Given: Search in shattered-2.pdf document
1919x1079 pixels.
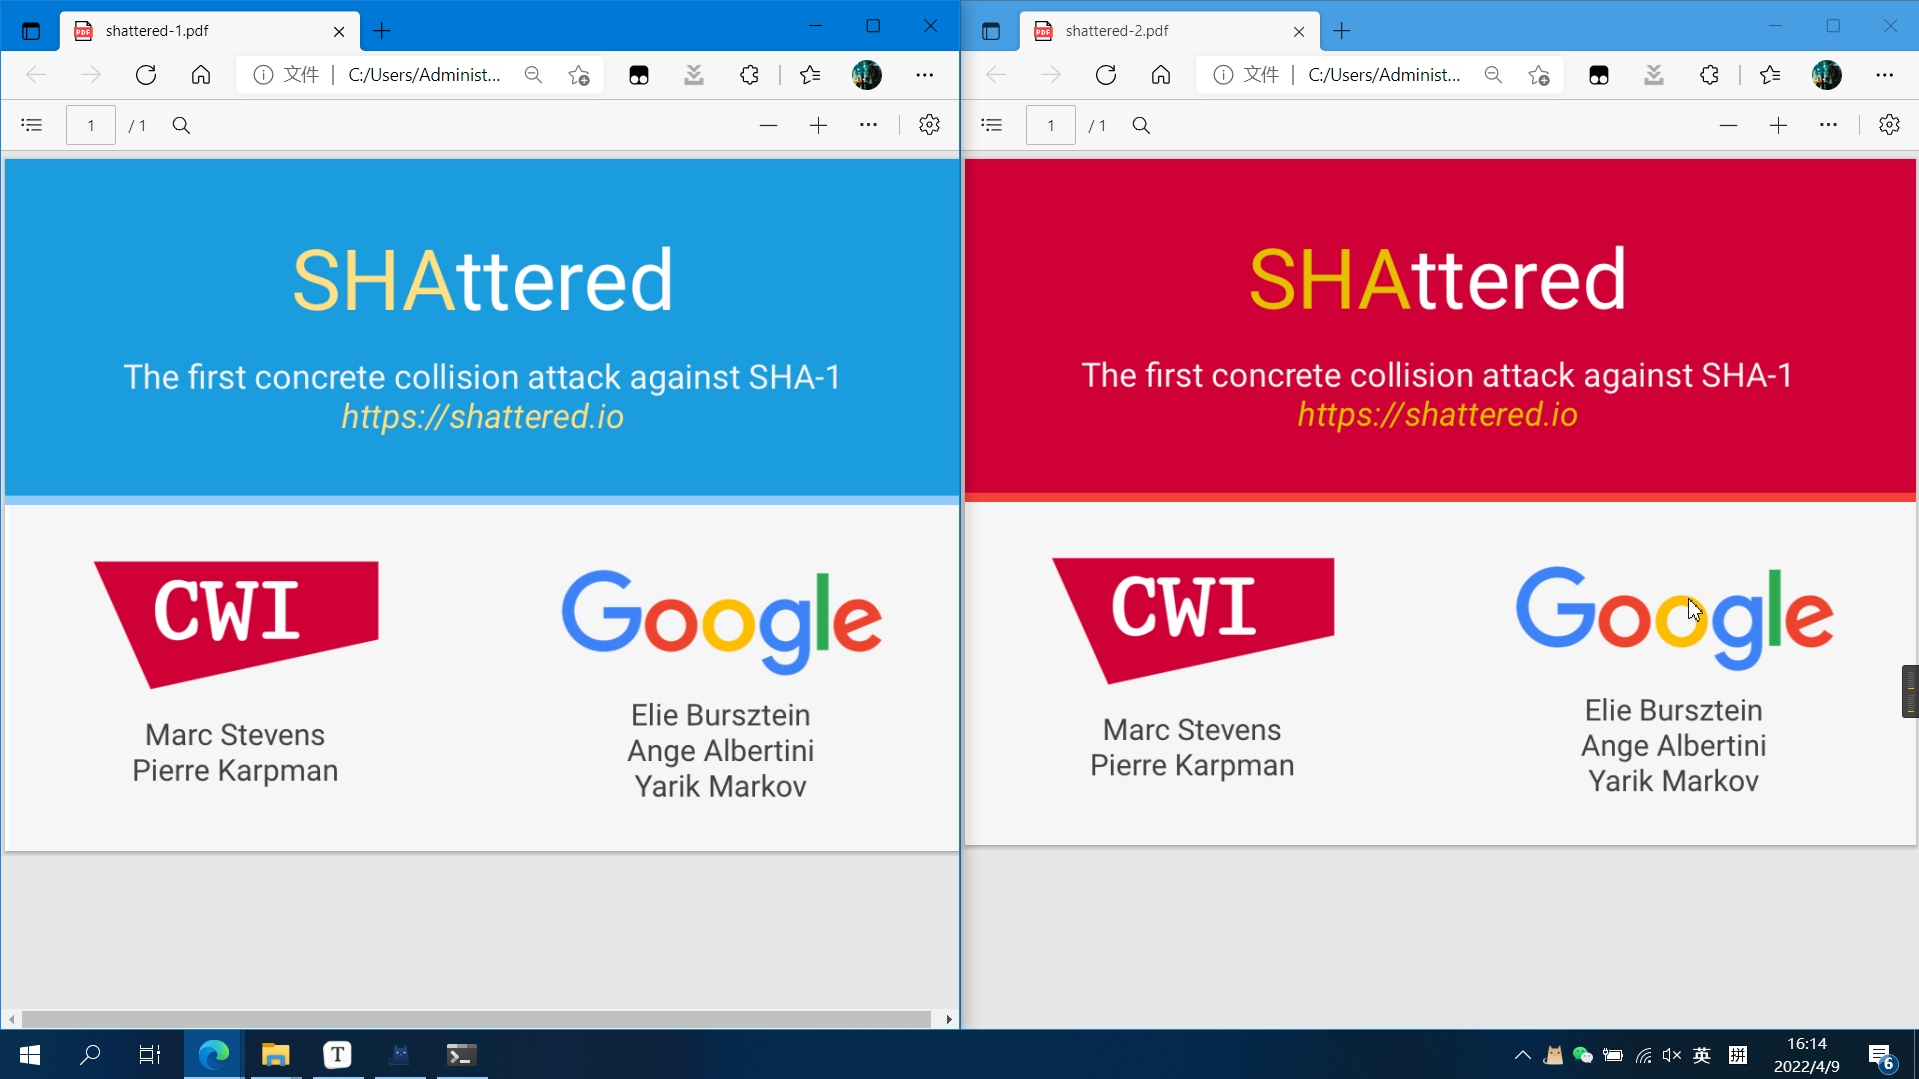Looking at the screenshot, I should click(x=1141, y=125).
